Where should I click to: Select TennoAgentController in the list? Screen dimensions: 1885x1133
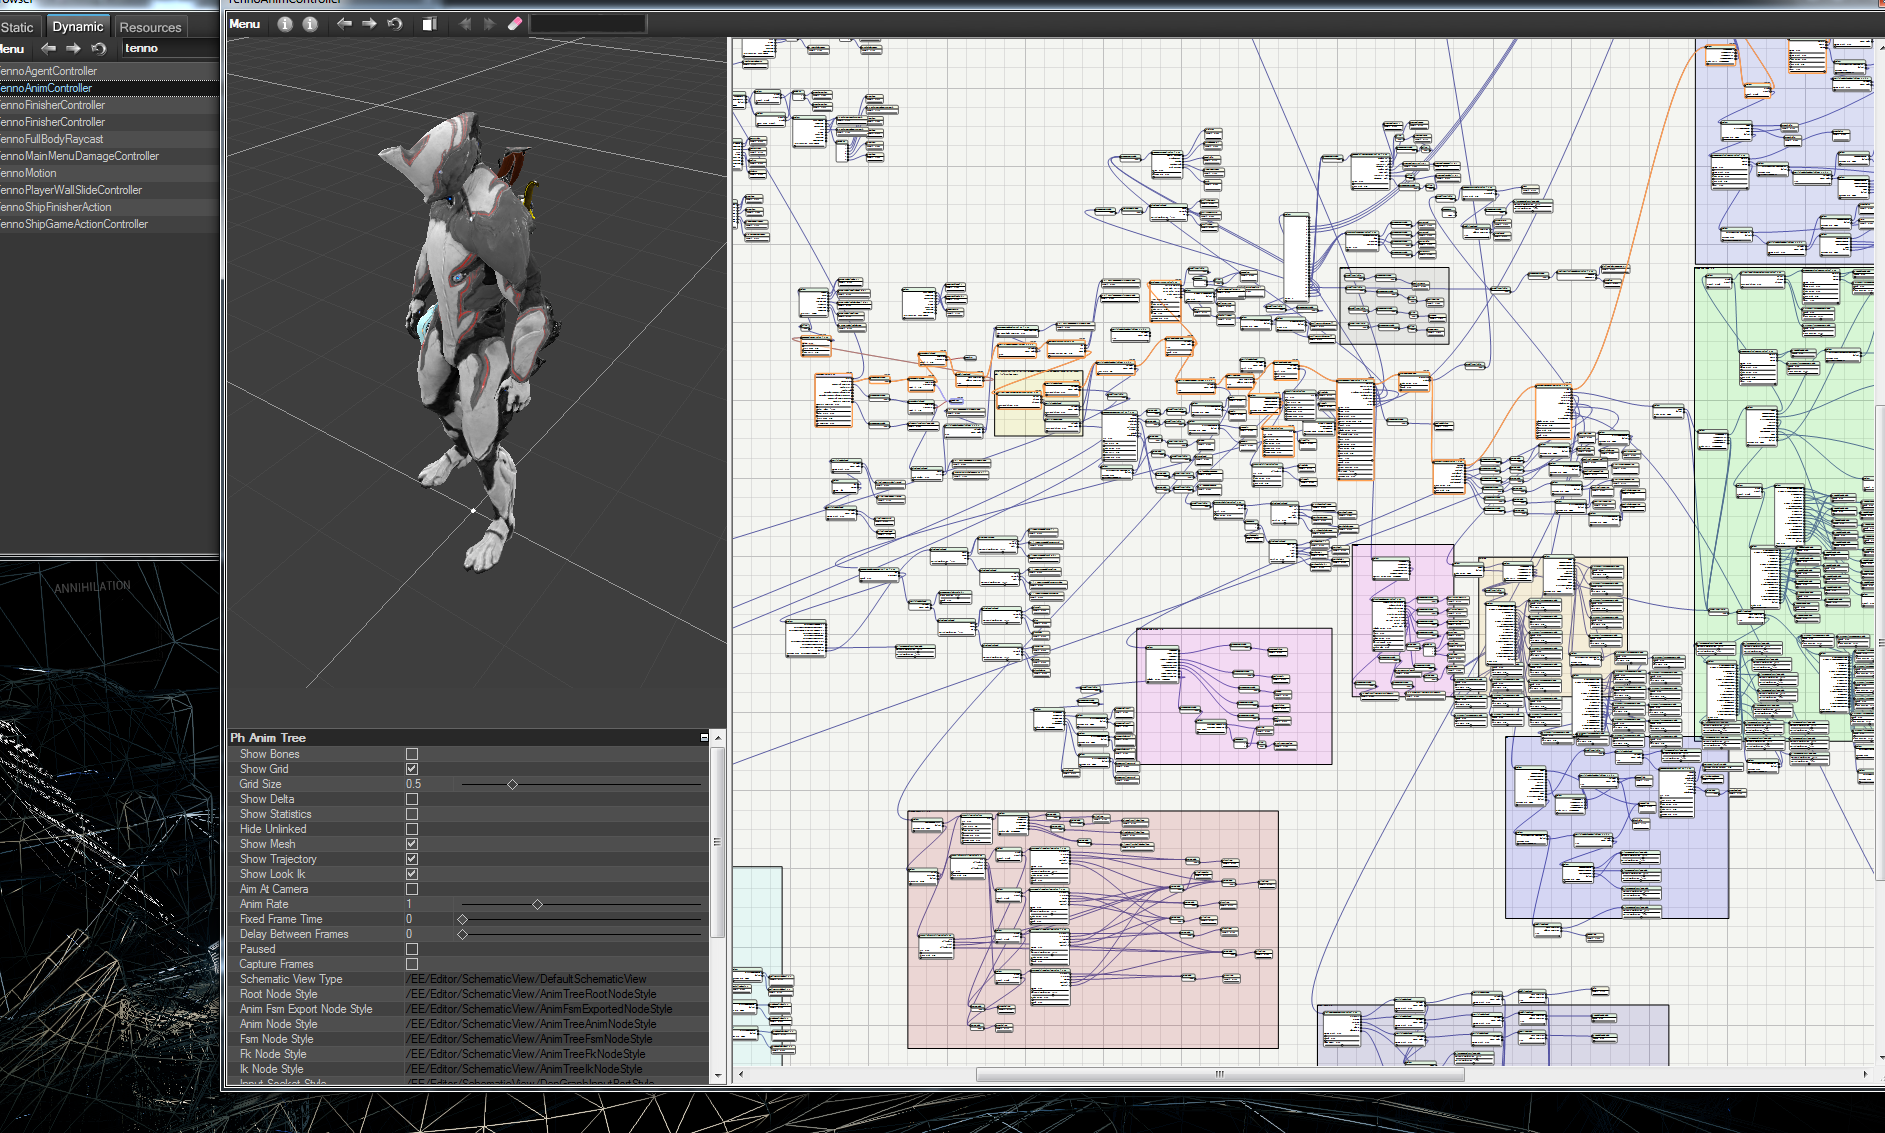pos(50,71)
